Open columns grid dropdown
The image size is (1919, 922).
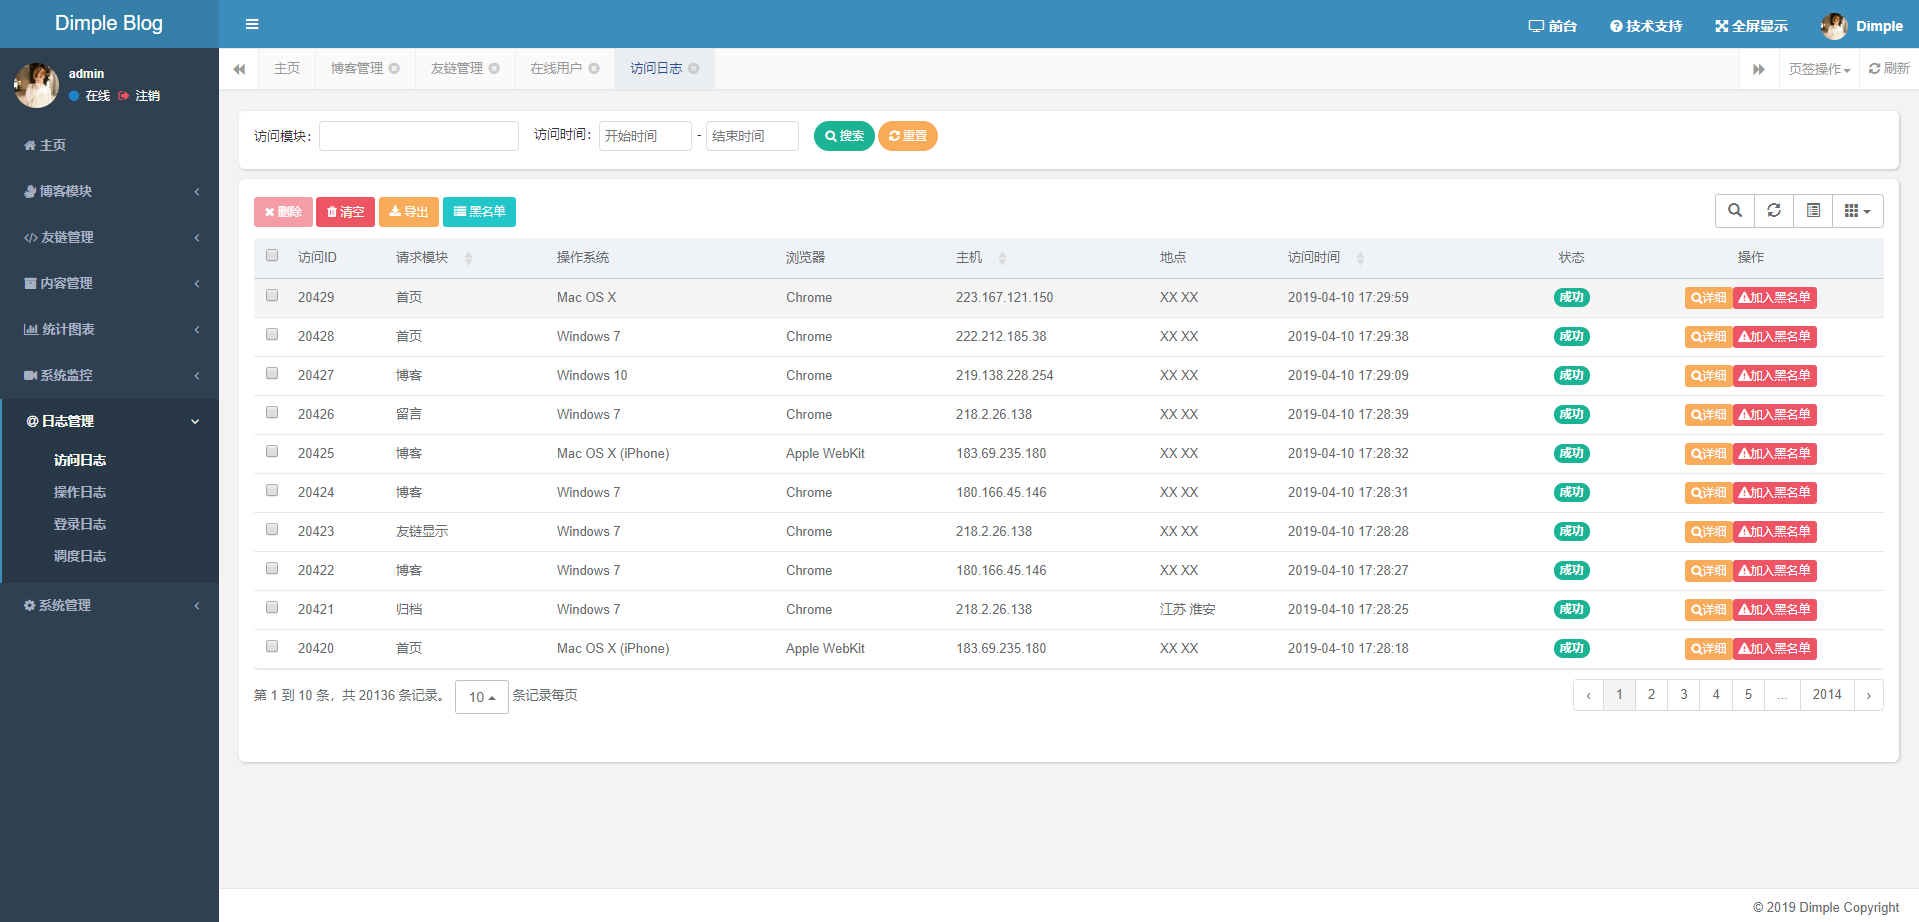(x=1858, y=211)
